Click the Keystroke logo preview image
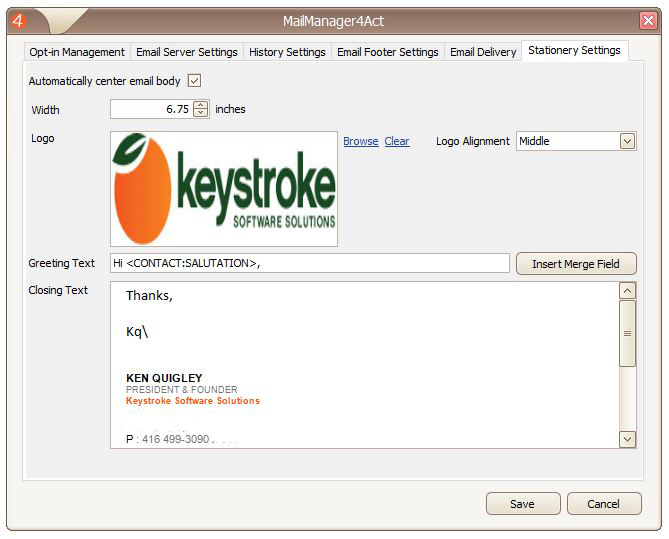Image resolution: width=669 pixels, height=539 pixels. point(224,189)
